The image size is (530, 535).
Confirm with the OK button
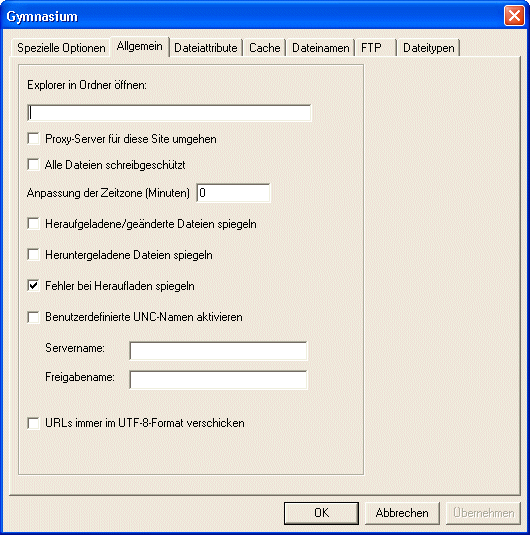321,513
